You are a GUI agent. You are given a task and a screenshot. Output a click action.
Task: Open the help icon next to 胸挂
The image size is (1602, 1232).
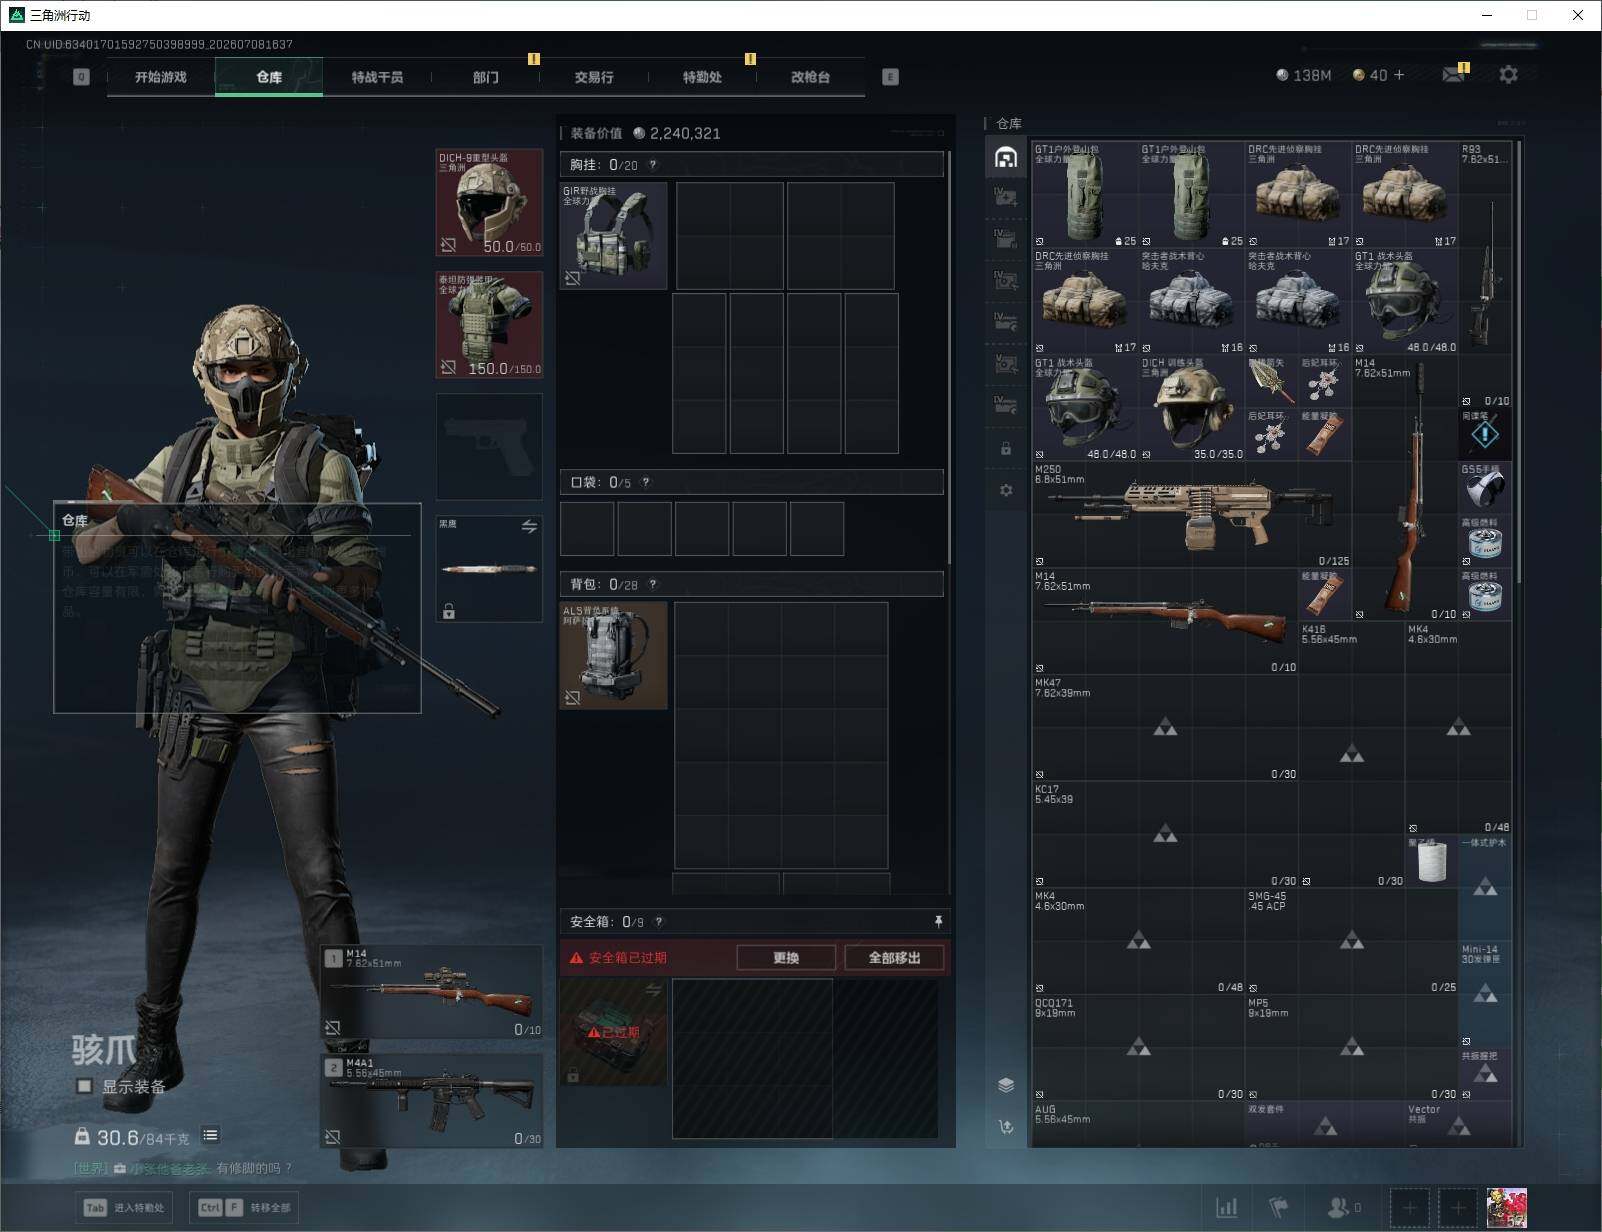click(x=653, y=165)
